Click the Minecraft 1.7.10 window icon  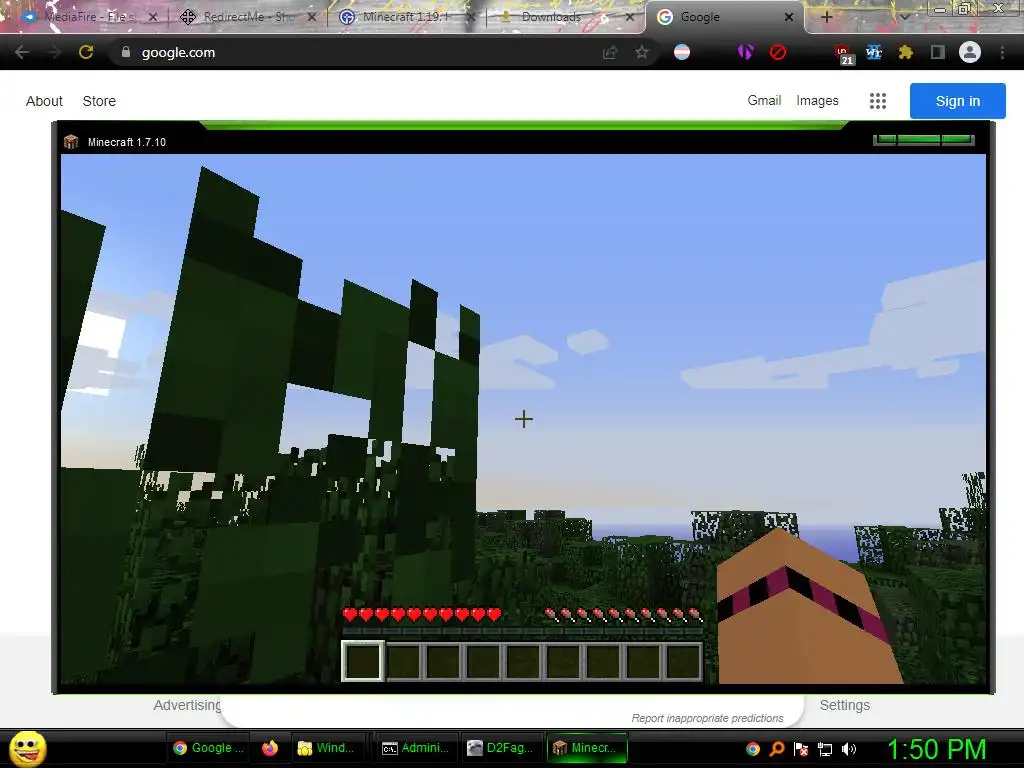[x=71, y=142]
